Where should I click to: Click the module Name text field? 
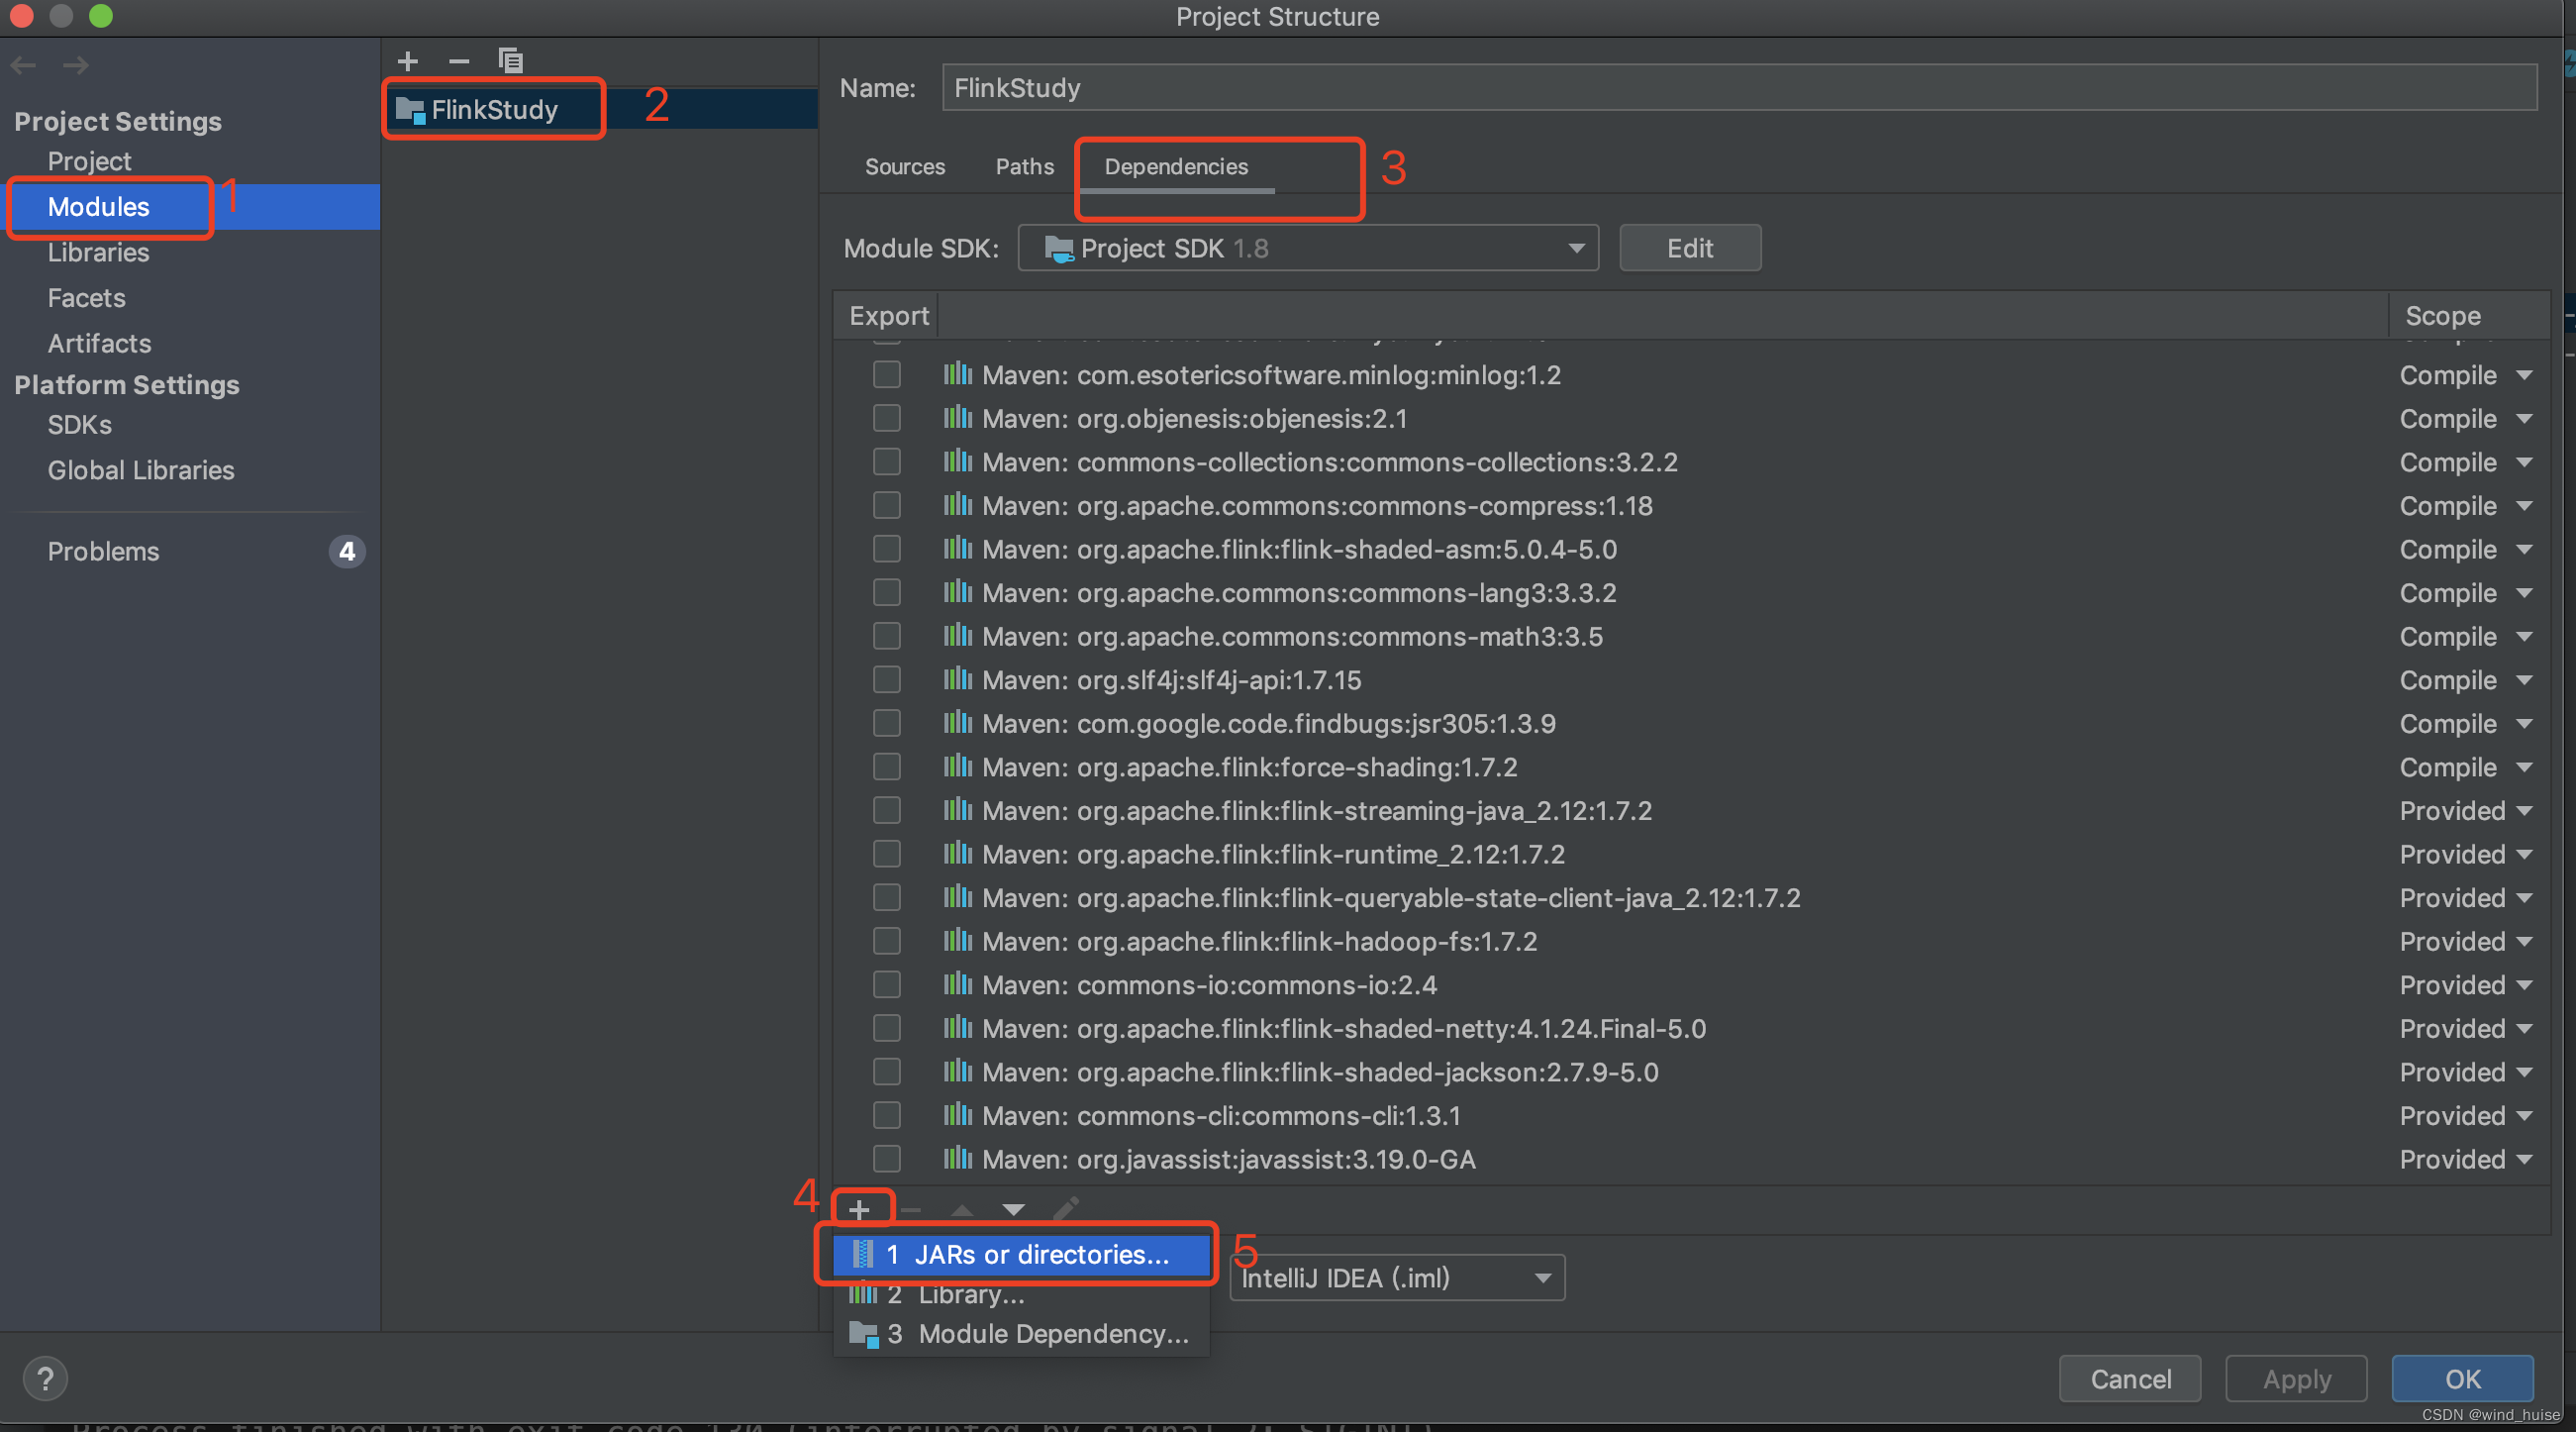(1738, 88)
